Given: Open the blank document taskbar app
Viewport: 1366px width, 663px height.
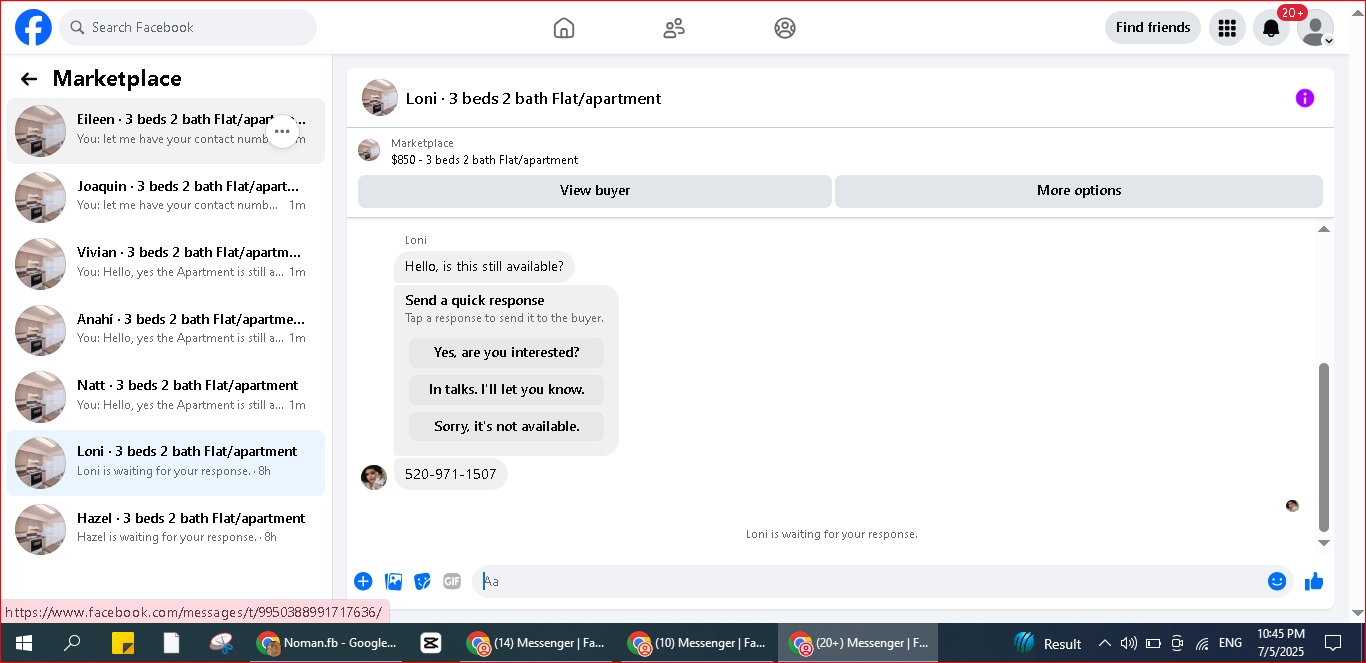Looking at the screenshot, I should (172, 643).
